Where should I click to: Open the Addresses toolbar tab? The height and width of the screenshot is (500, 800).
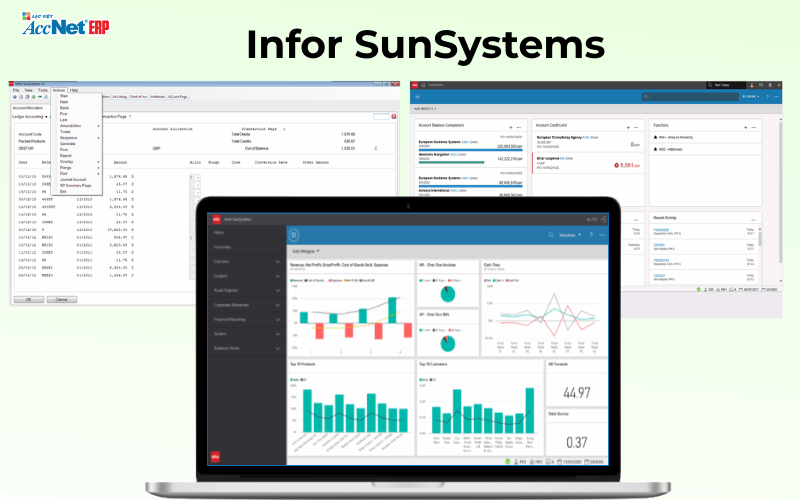[x=158, y=96]
